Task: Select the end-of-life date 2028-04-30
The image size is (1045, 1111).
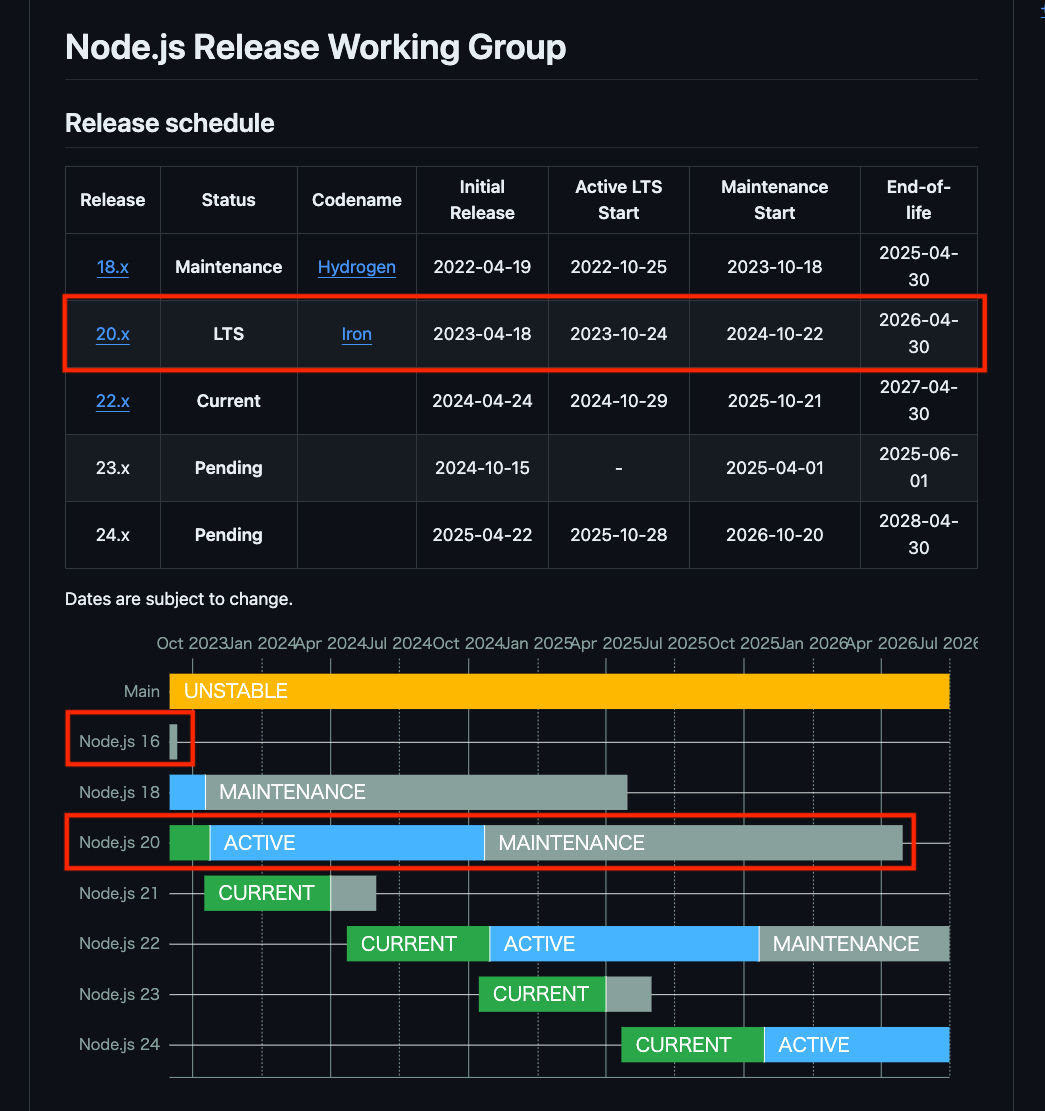Action: (918, 534)
